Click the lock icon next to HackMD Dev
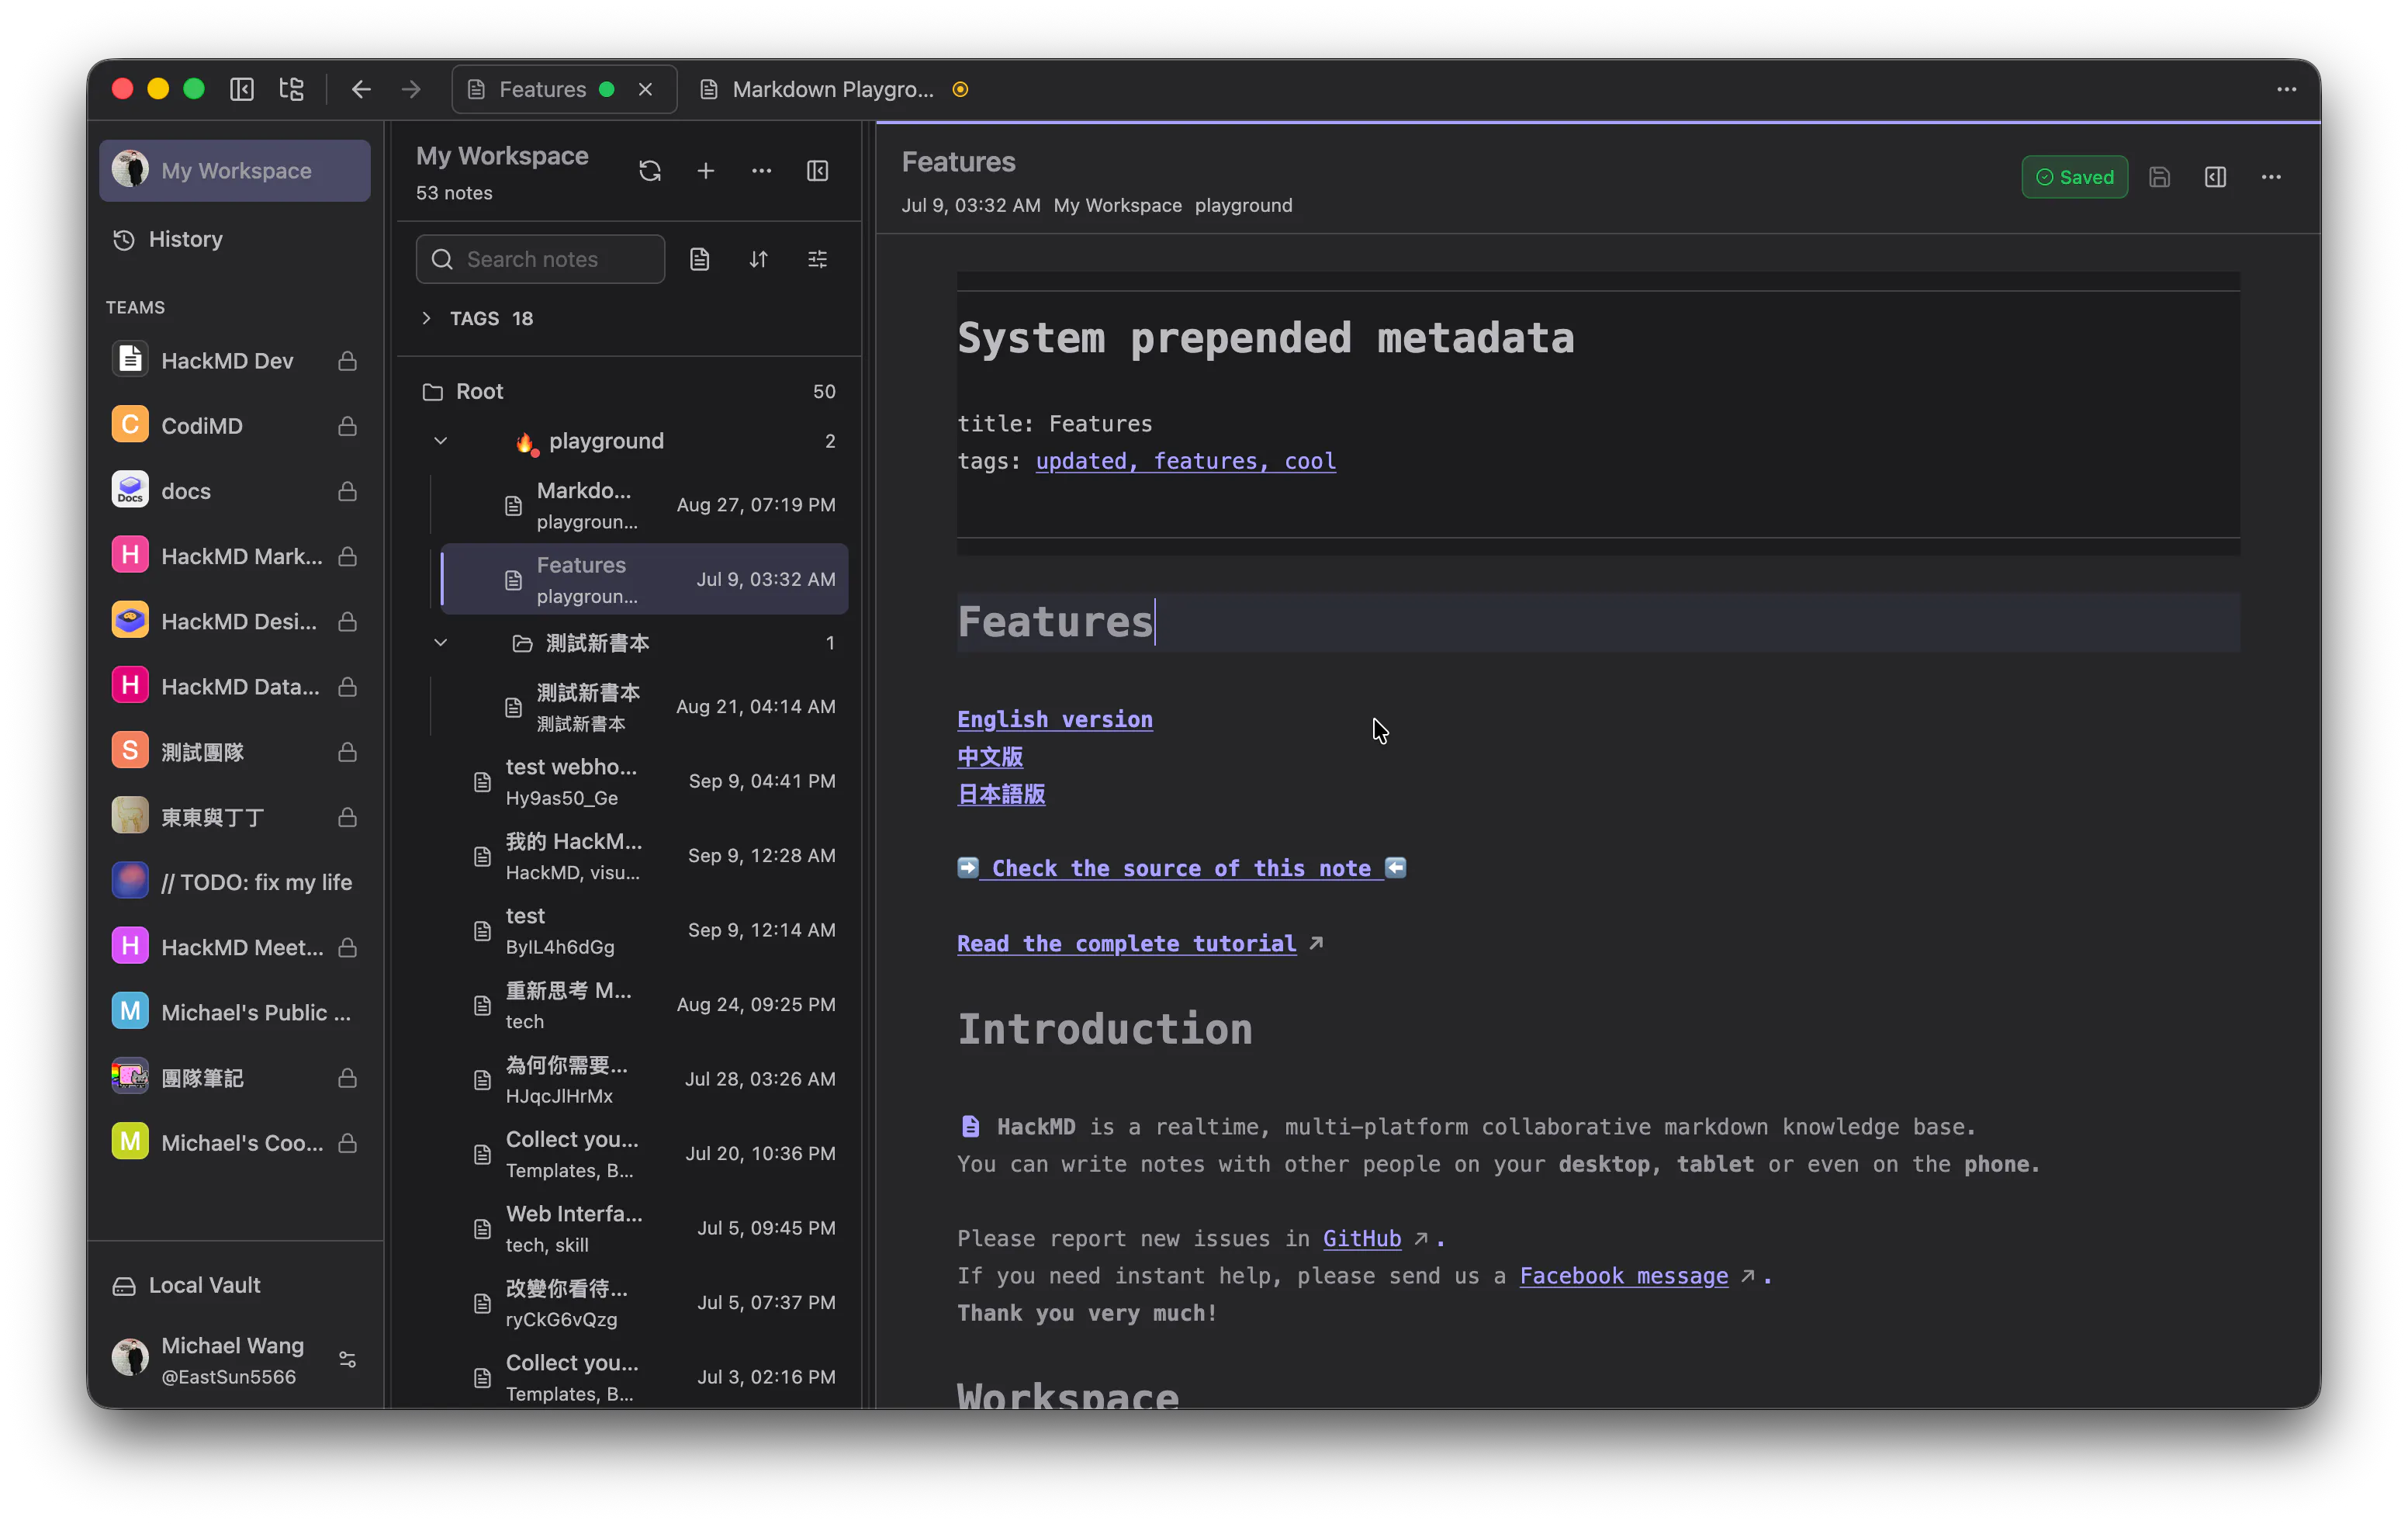The image size is (2408, 1524). (x=347, y=361)
